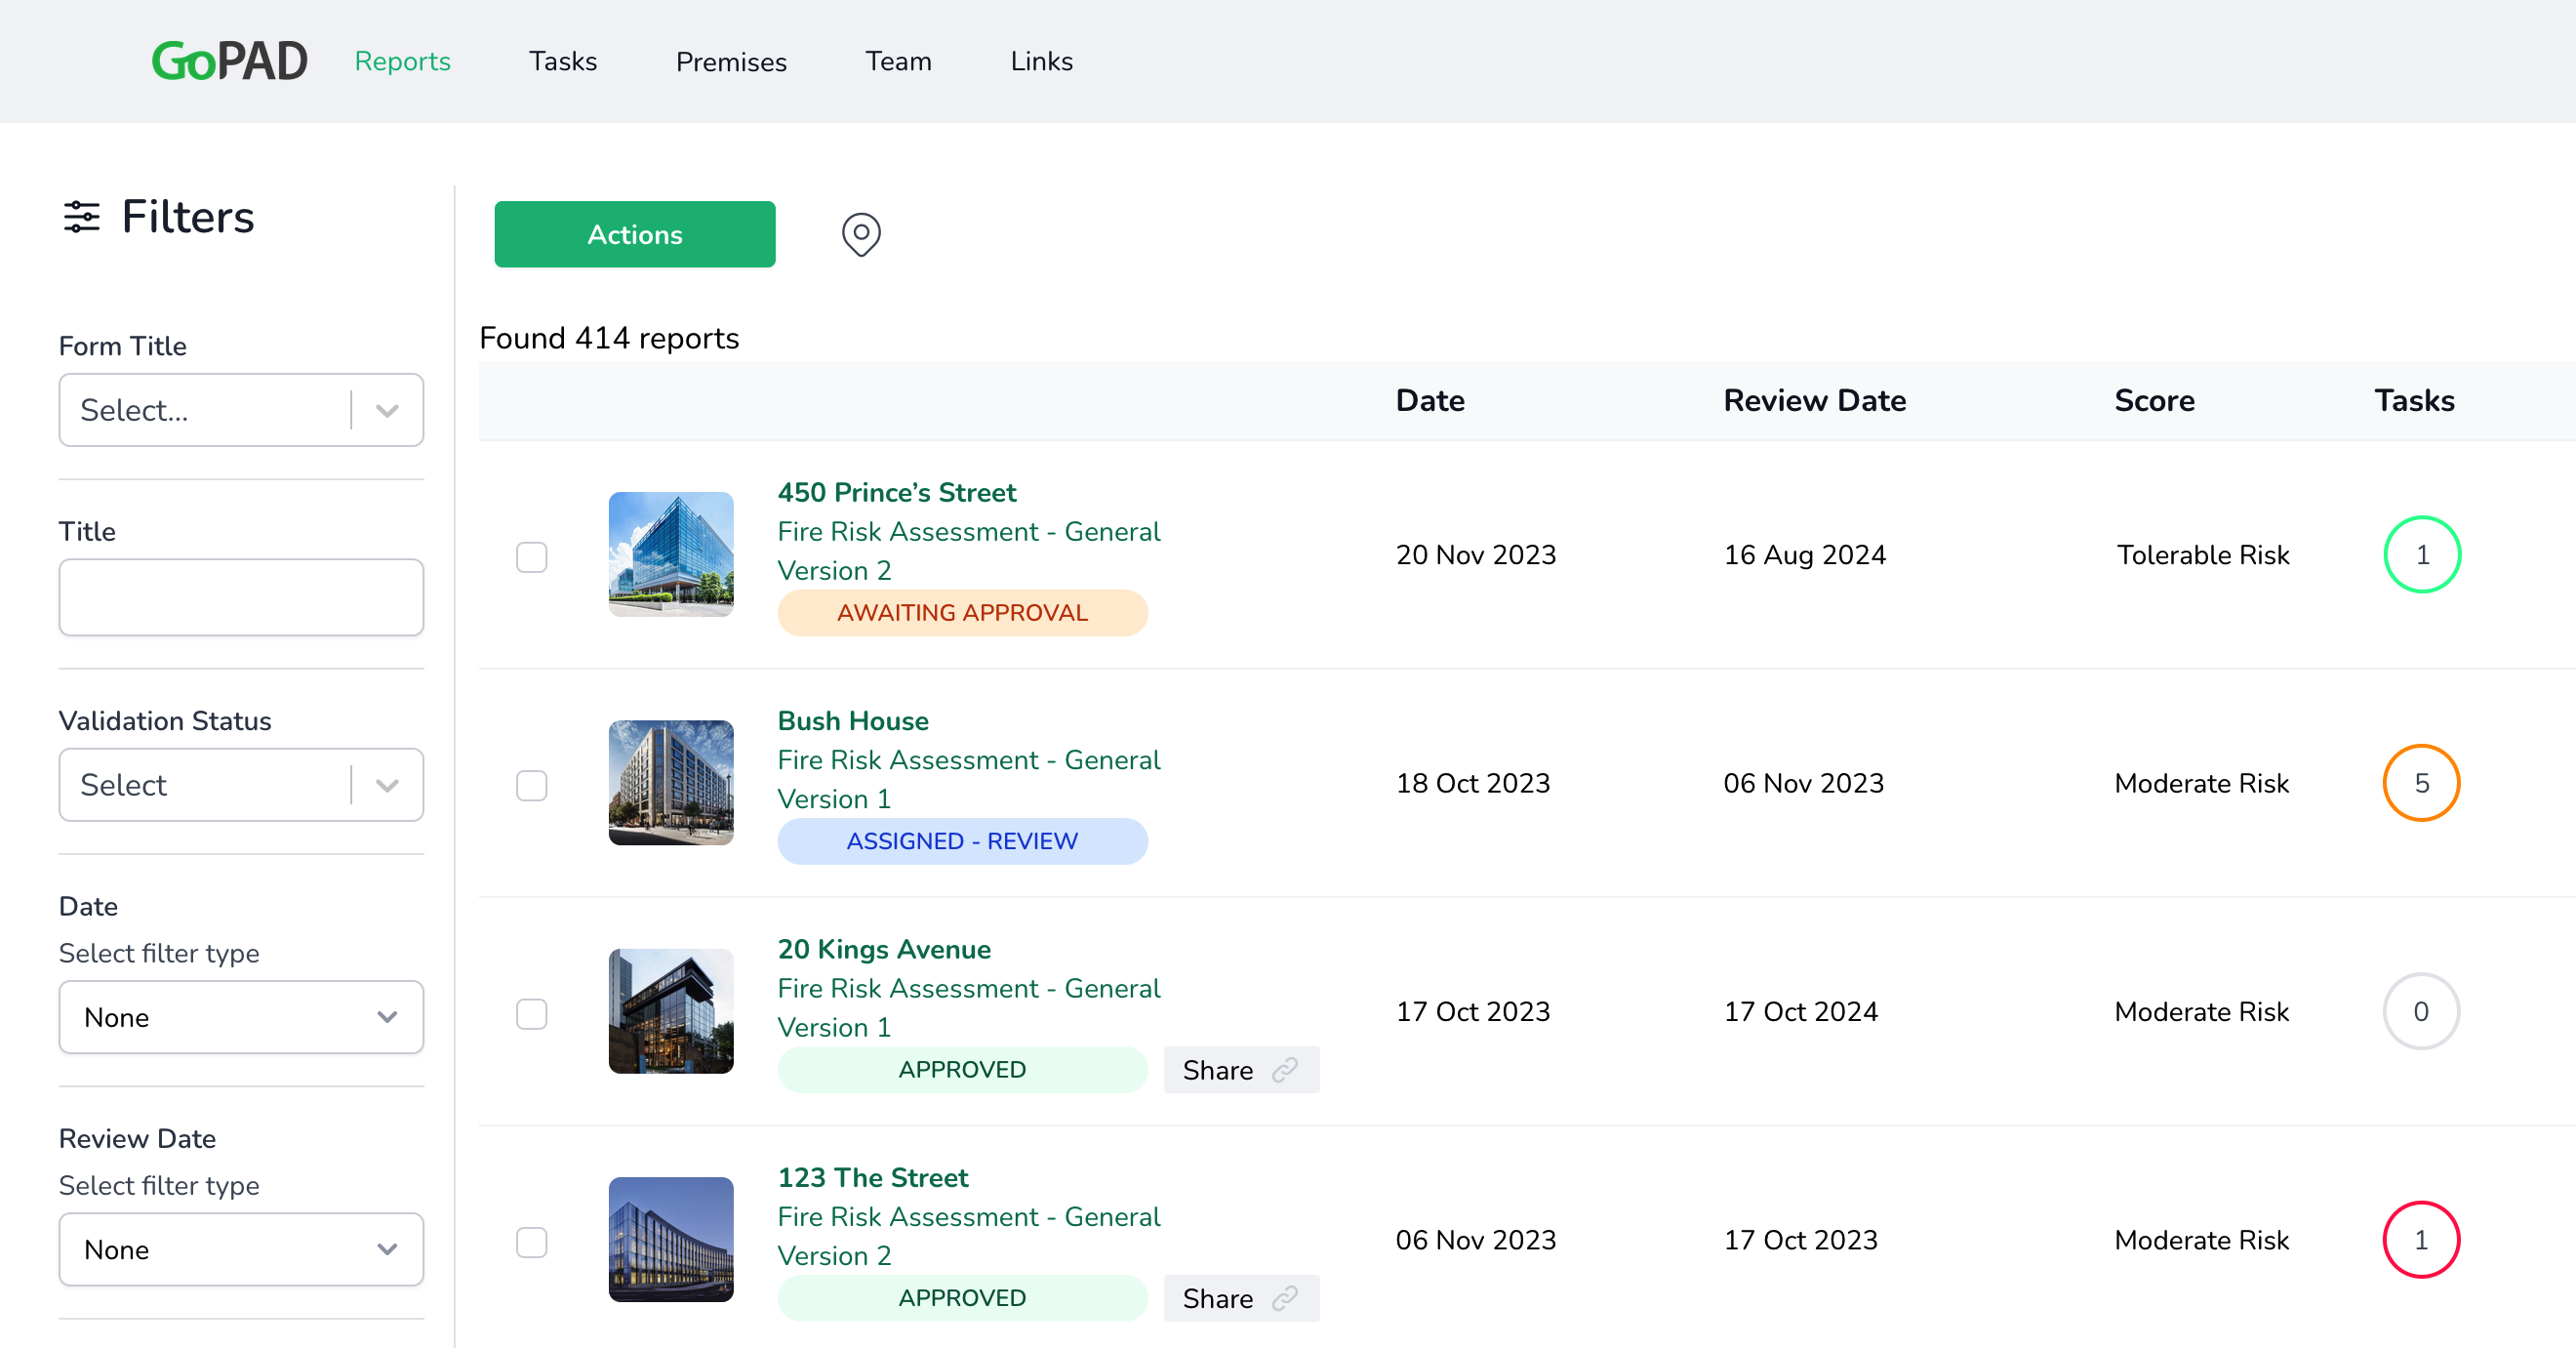
Task: Tick the Bush House report checkbox
Action: point(531,785)
